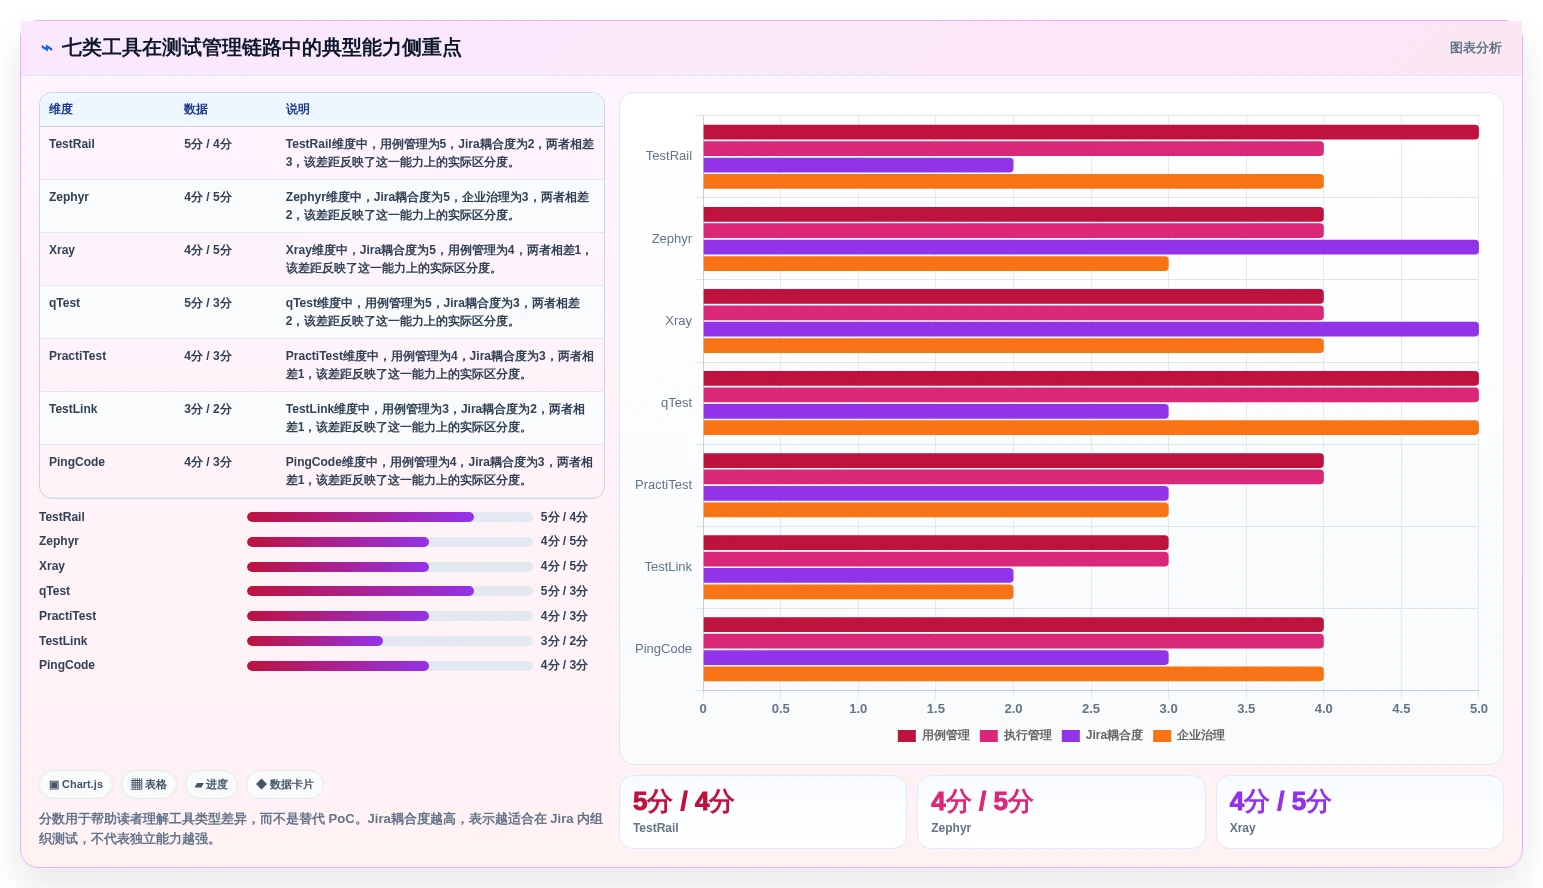Open the Zephyr 4分 / 5分 summary card
The width and height of the screenshot is (1543, 888).
tap(1061, 812)
